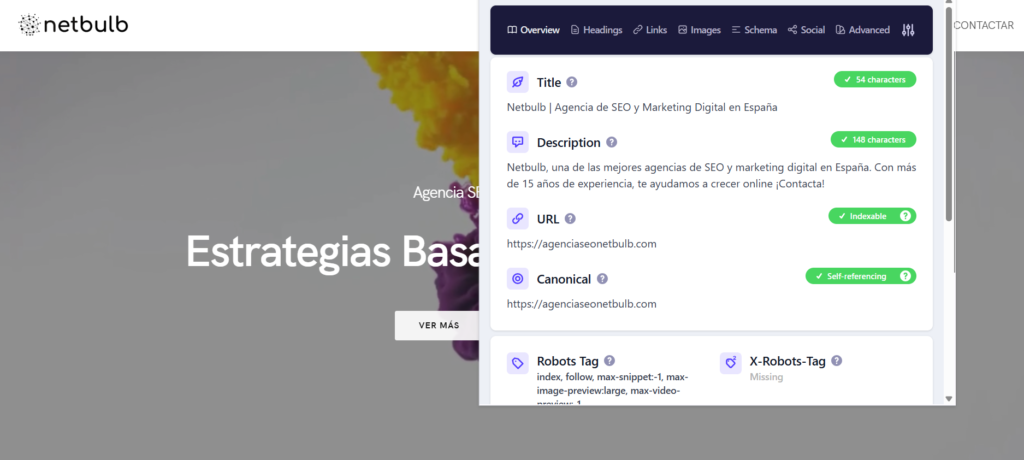Viewport: 1024px width, 460px height.
Task: Click the help icon next to X-Robots-Tag
Action: [x=837, y=361]
